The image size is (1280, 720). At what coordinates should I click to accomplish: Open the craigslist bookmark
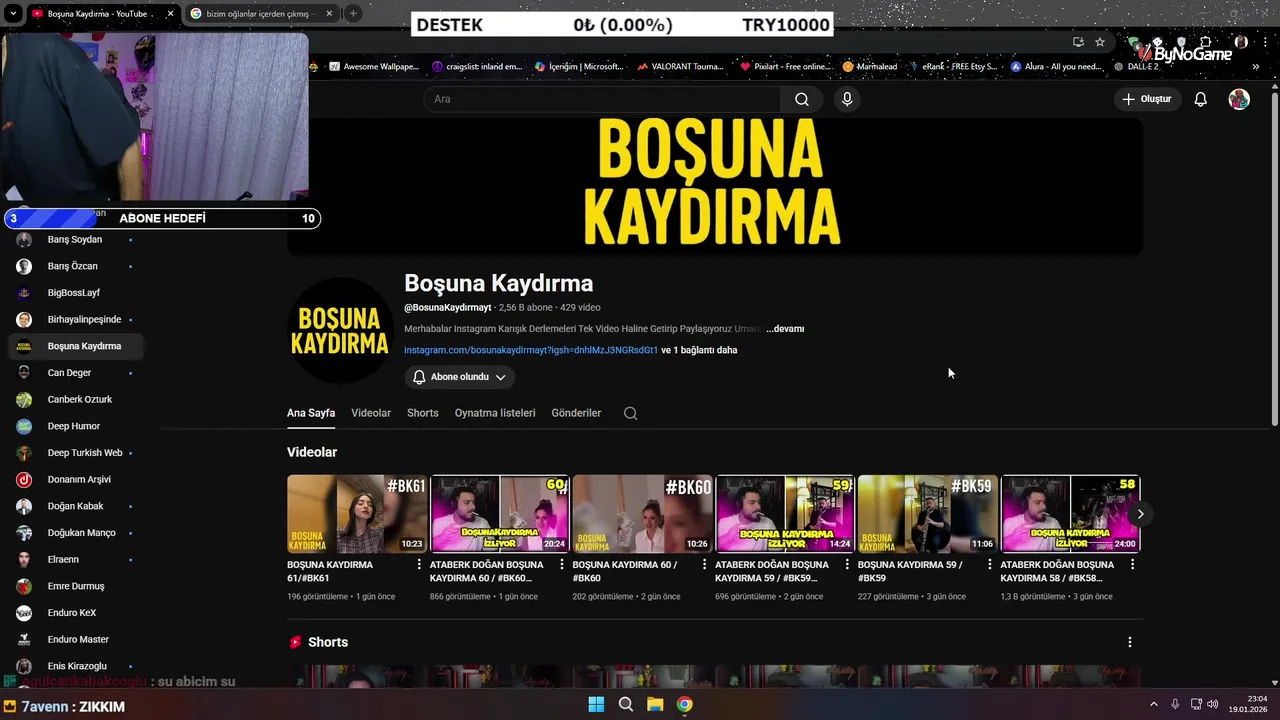[x=477, y=67]
